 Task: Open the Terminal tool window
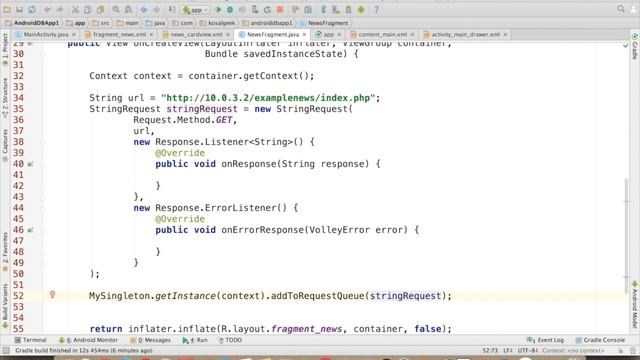click(31, 340)
